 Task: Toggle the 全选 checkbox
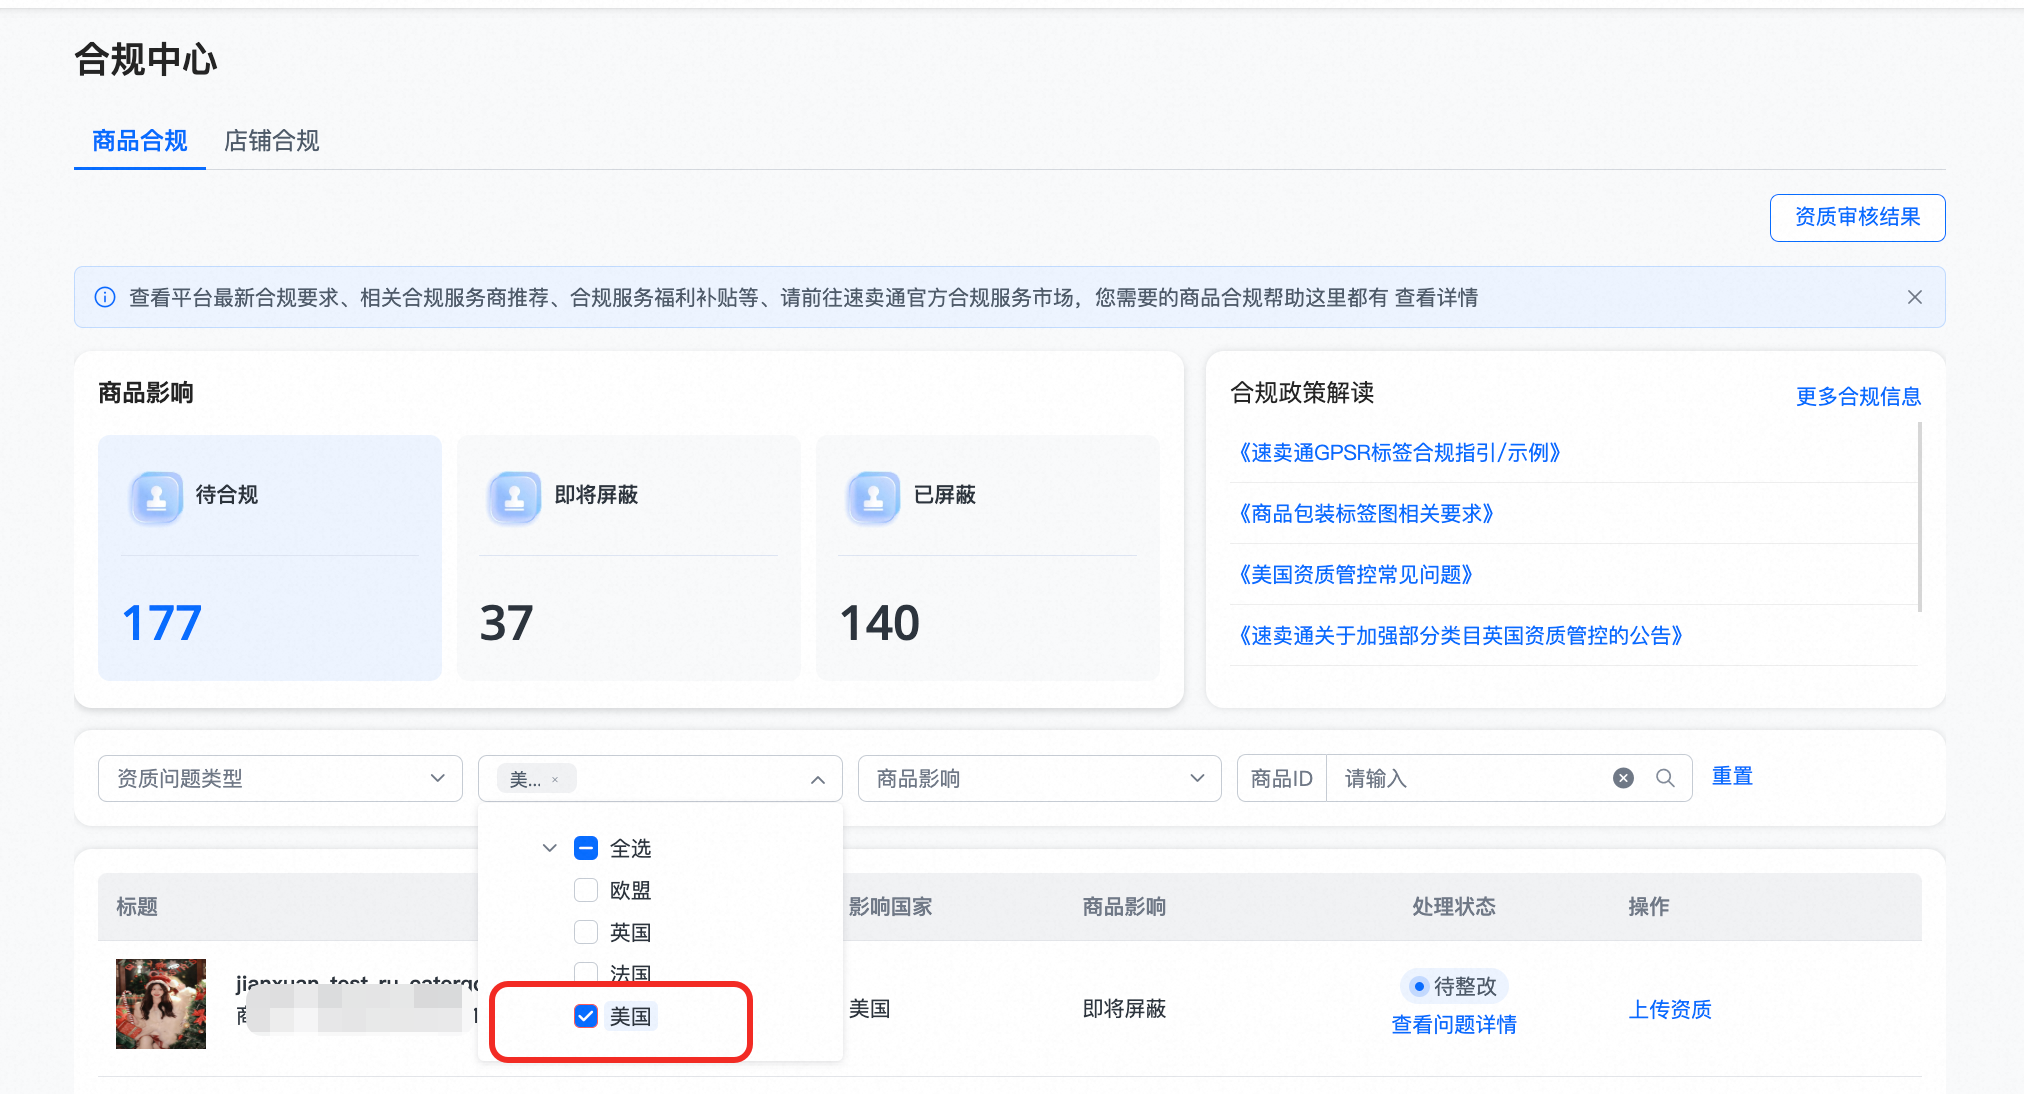point(586,848)
